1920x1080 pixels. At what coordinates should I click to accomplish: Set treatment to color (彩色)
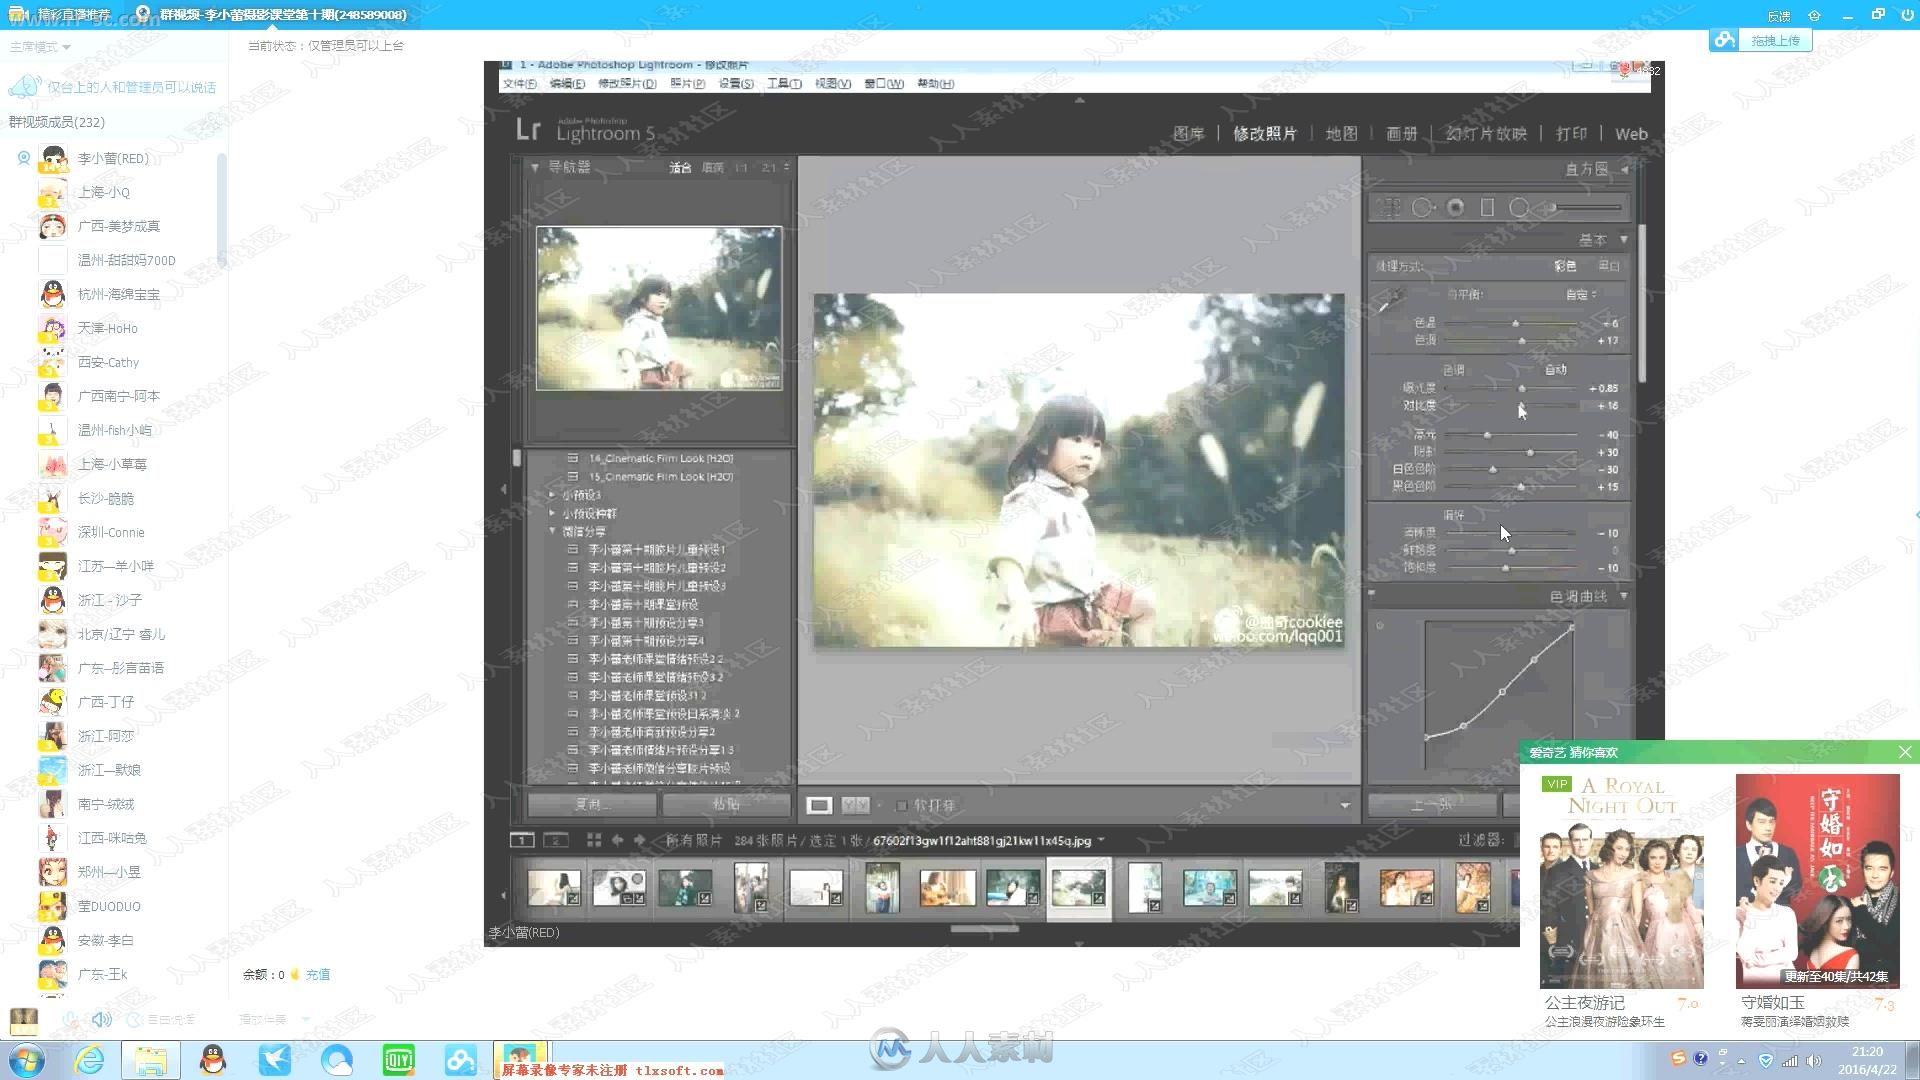pos(1565,266)
